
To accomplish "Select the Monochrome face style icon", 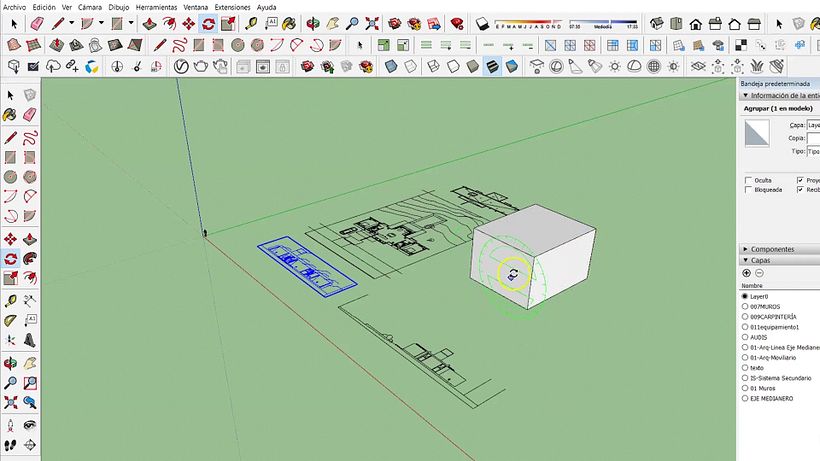I will [x=512, y=66].
